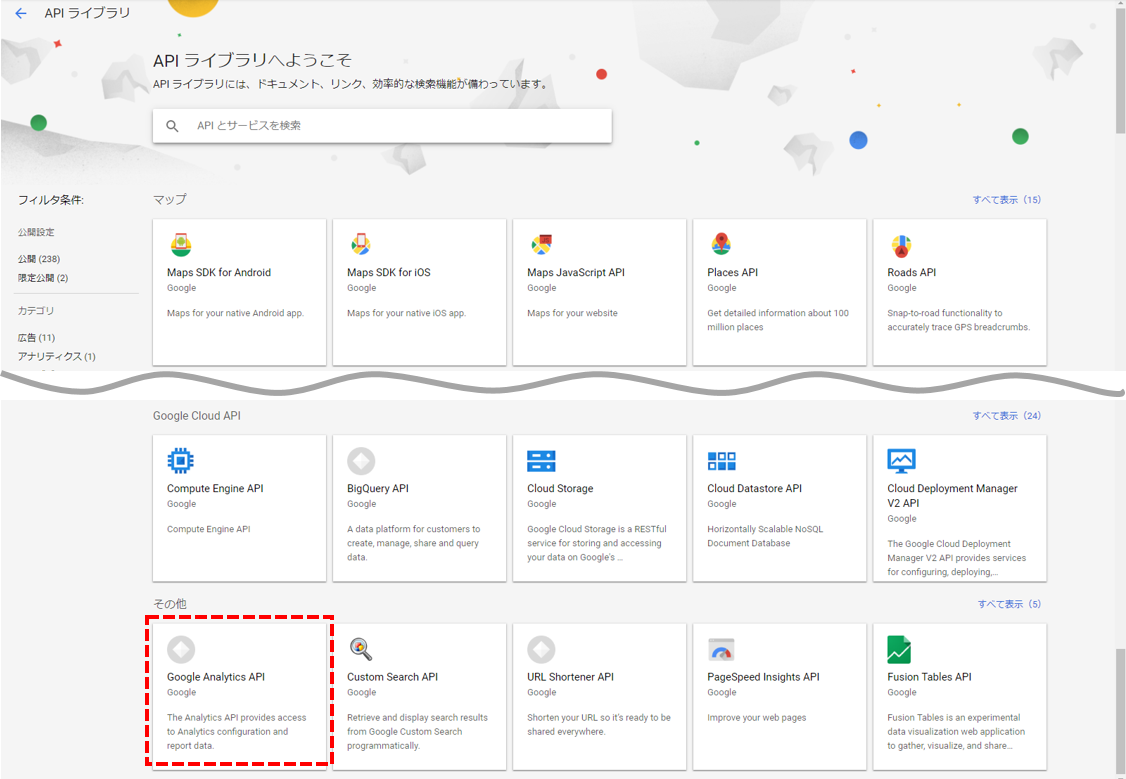This screenshot has width=1126, height=779.
Task: Click 'Improve your web pages' description
Action: [x=757, y=717]
